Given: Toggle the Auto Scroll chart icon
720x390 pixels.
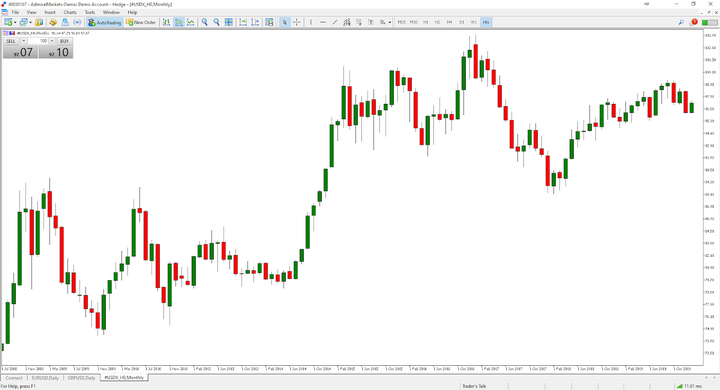Looking at the screenshot, I should (x=243, y=22).
